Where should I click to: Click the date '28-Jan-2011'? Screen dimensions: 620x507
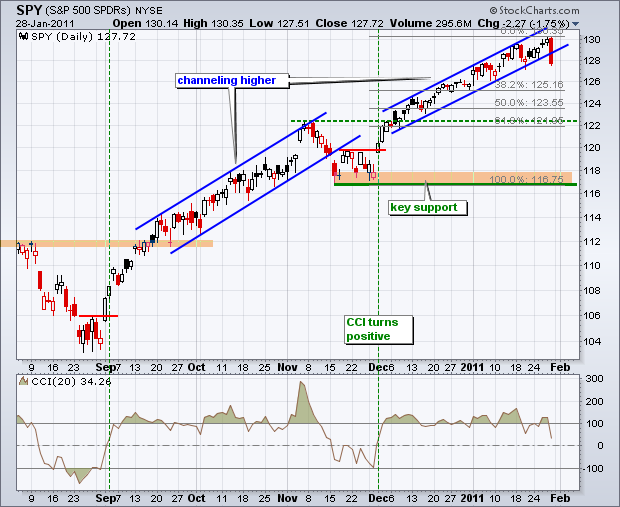(45, 24)
